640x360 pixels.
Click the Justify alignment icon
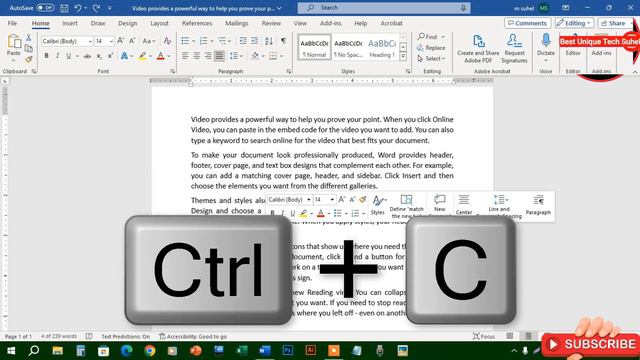tap(220, 56)
